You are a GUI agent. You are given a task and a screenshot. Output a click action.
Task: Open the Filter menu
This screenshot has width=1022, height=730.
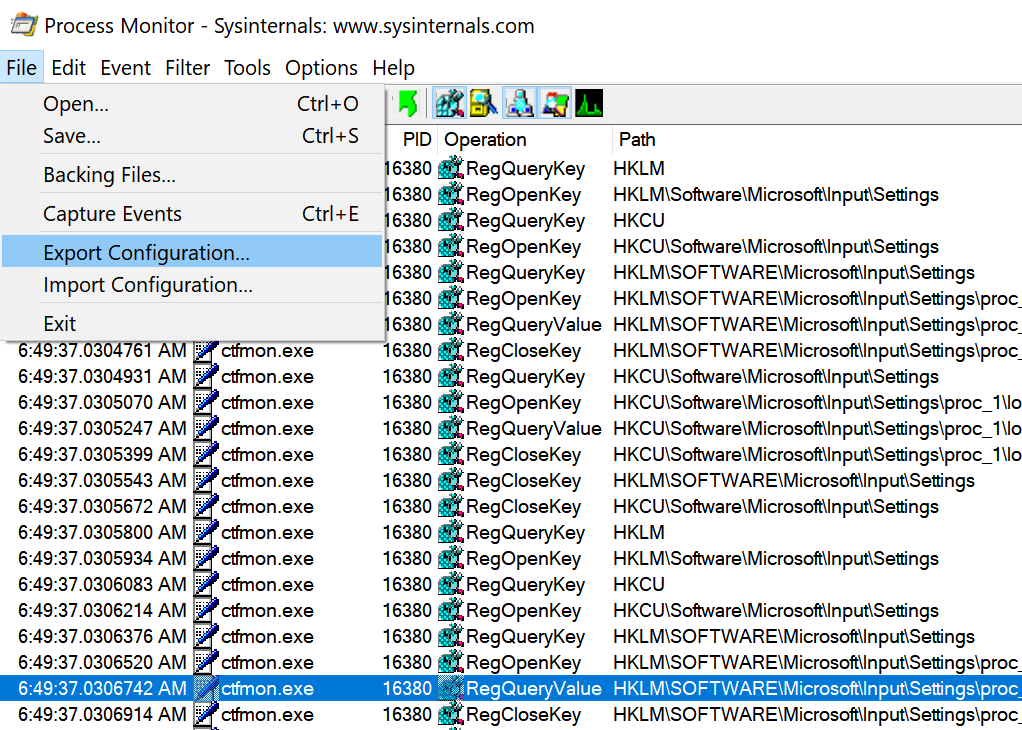pos(188,68)
